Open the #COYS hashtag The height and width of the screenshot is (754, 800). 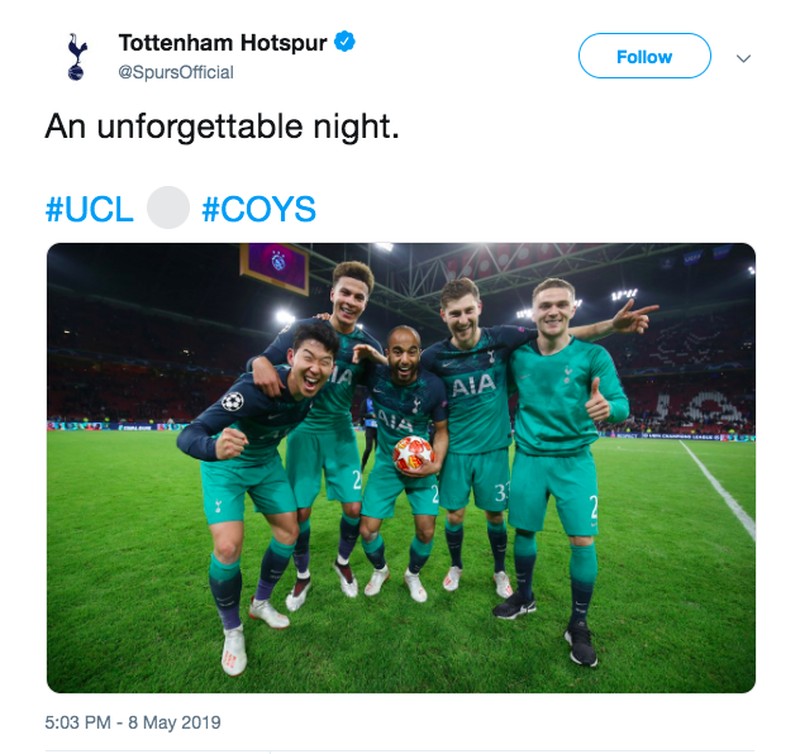pyautogui.click(x=258, y=209)
